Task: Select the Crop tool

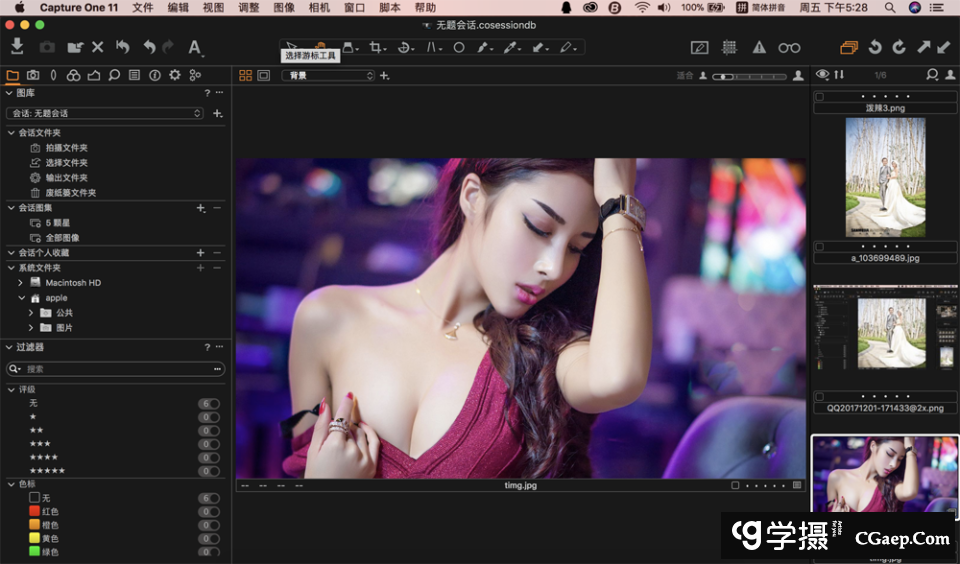Action: 376,47
